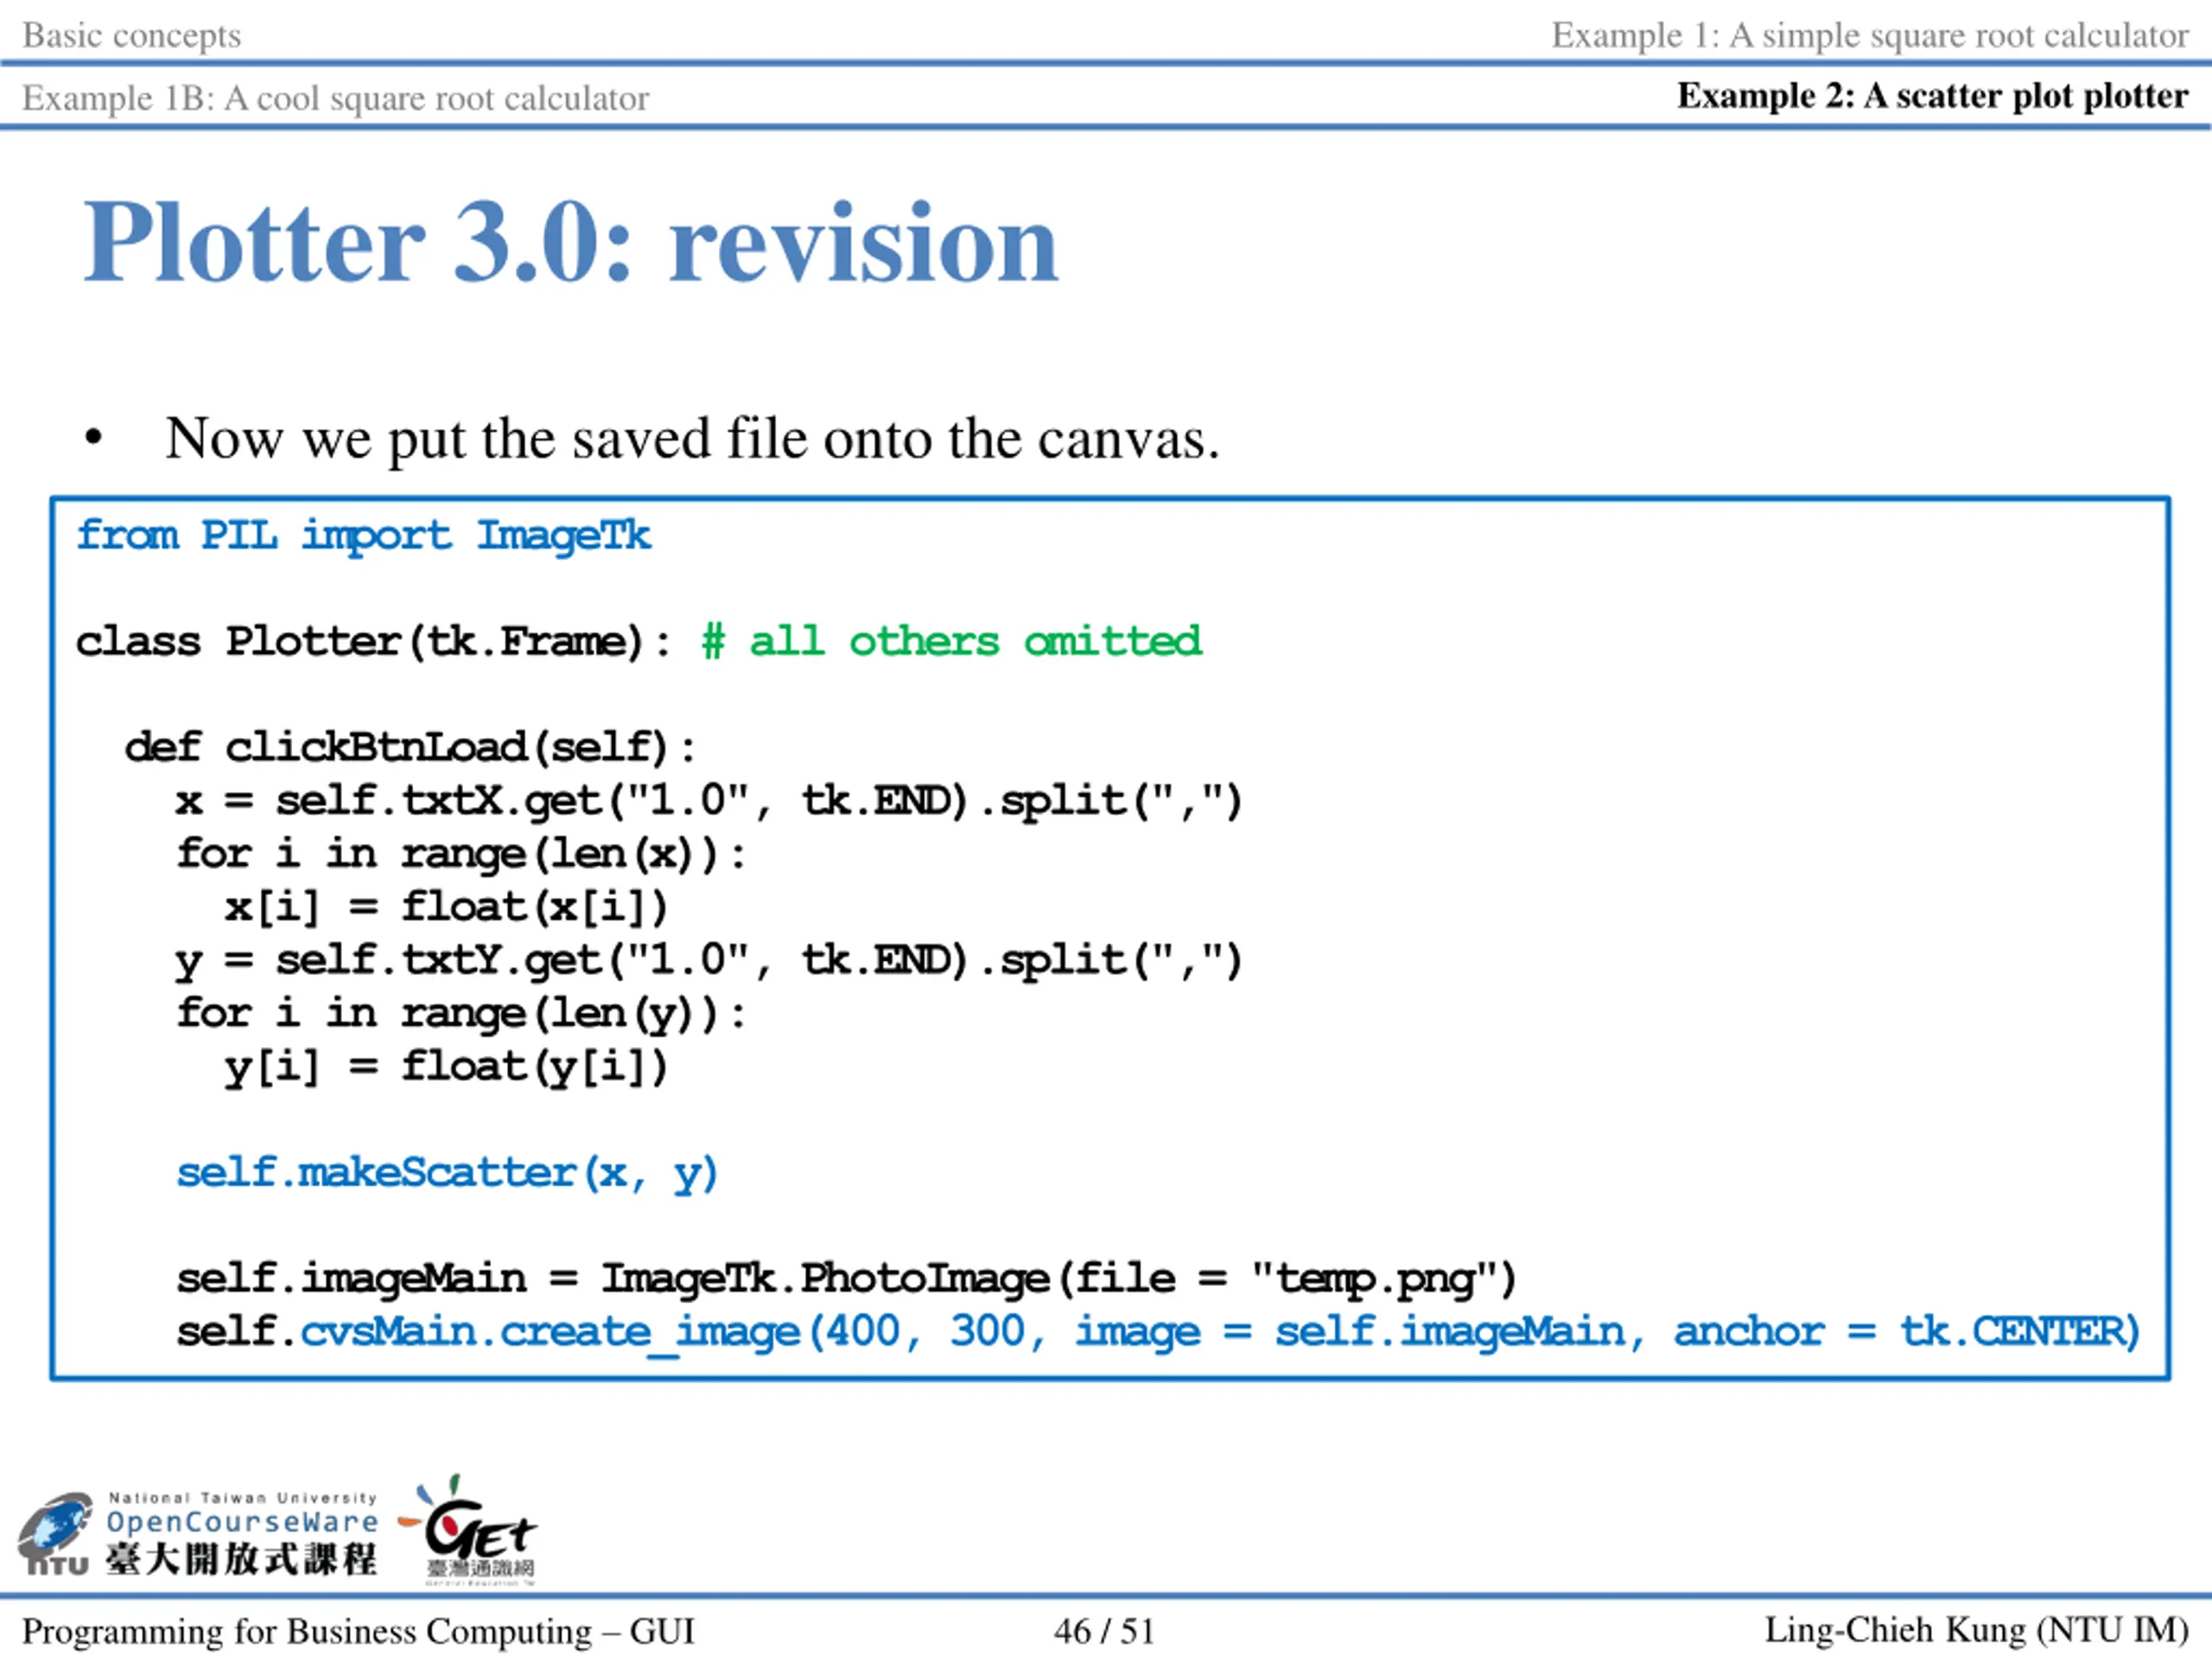Click the bullet 'Now we put the saved file onto the canvas.'

coord(692,438)
